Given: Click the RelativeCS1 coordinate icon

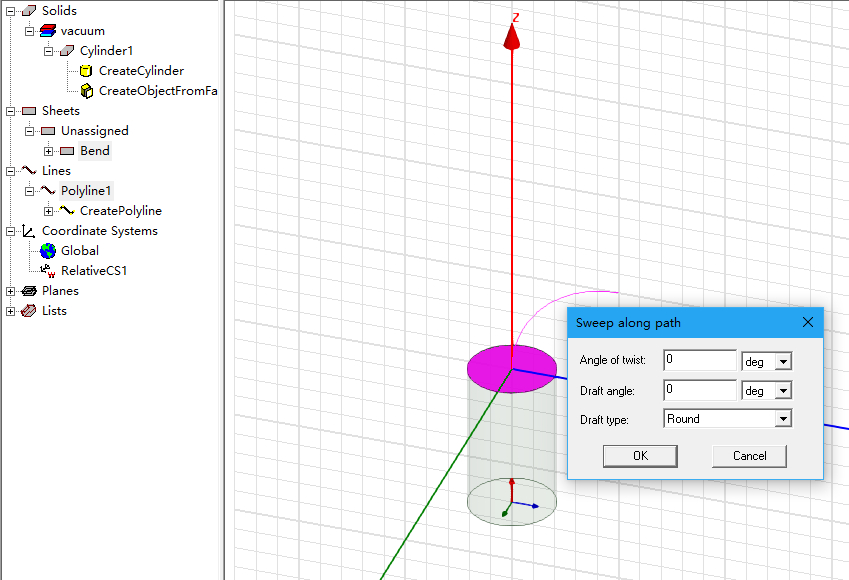Looking at the screenshot, I should point(48,271).
